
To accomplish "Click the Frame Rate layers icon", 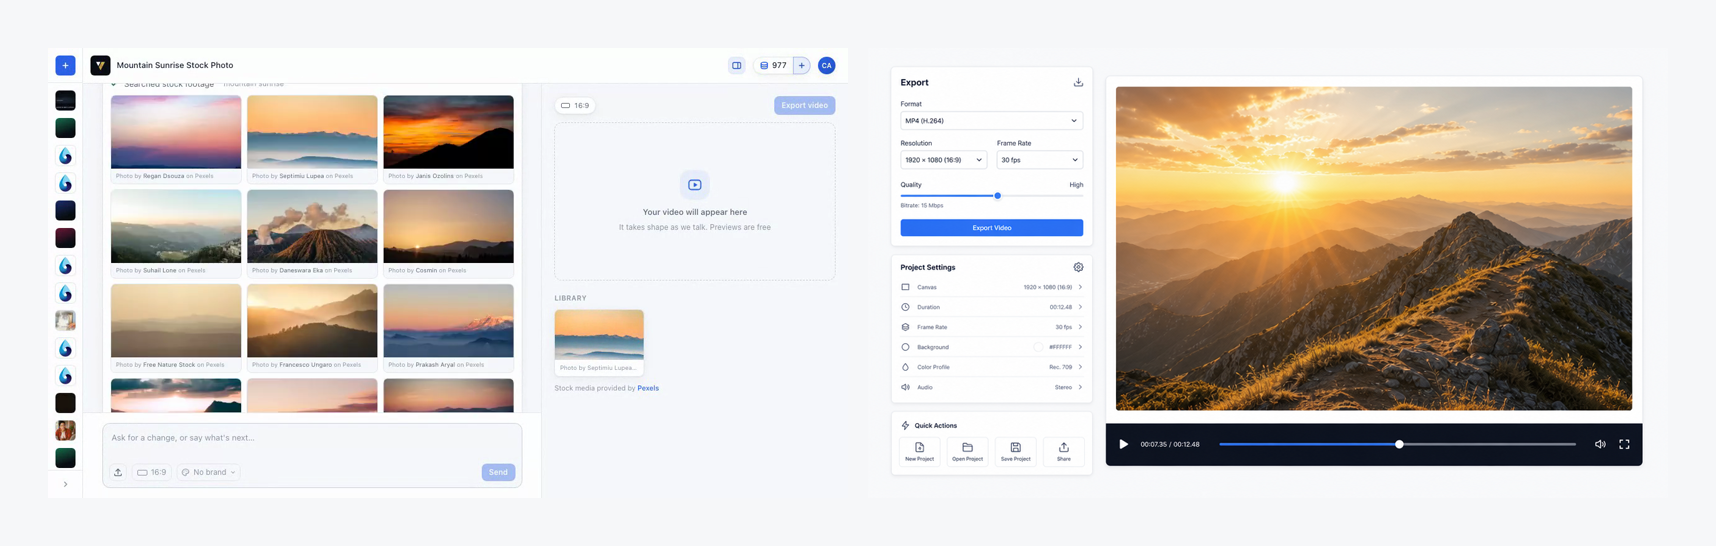I will (x=905, y=327).
